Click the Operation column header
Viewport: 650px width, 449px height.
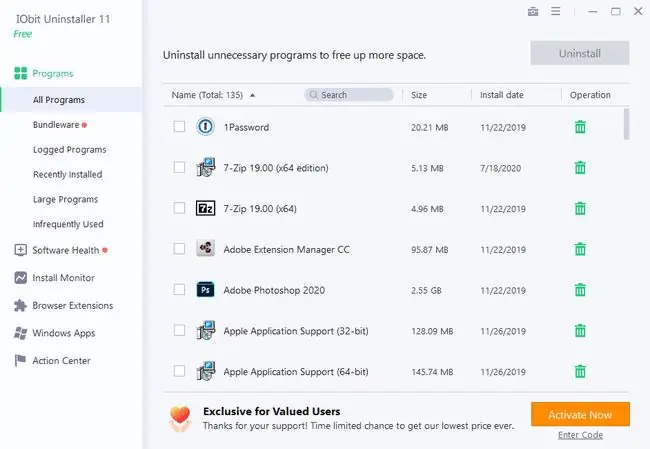coord(590,95)
